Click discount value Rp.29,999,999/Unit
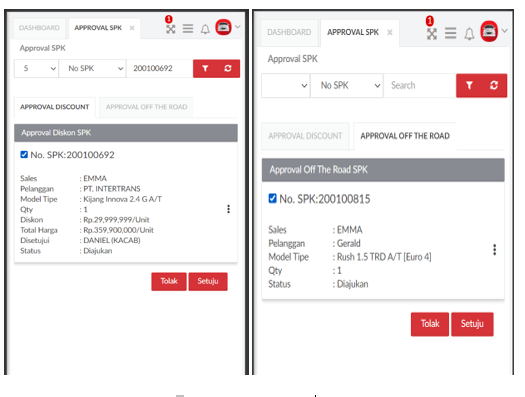525x397 pixels. pos(116,220)
